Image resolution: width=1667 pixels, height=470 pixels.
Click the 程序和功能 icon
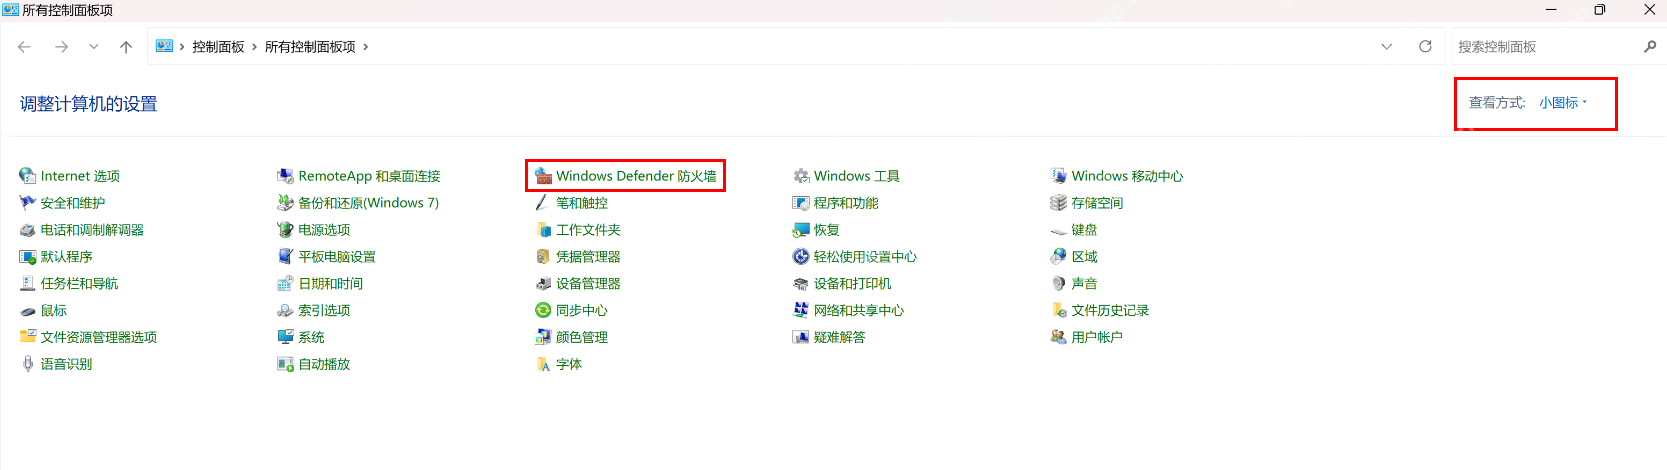(801, 203)
